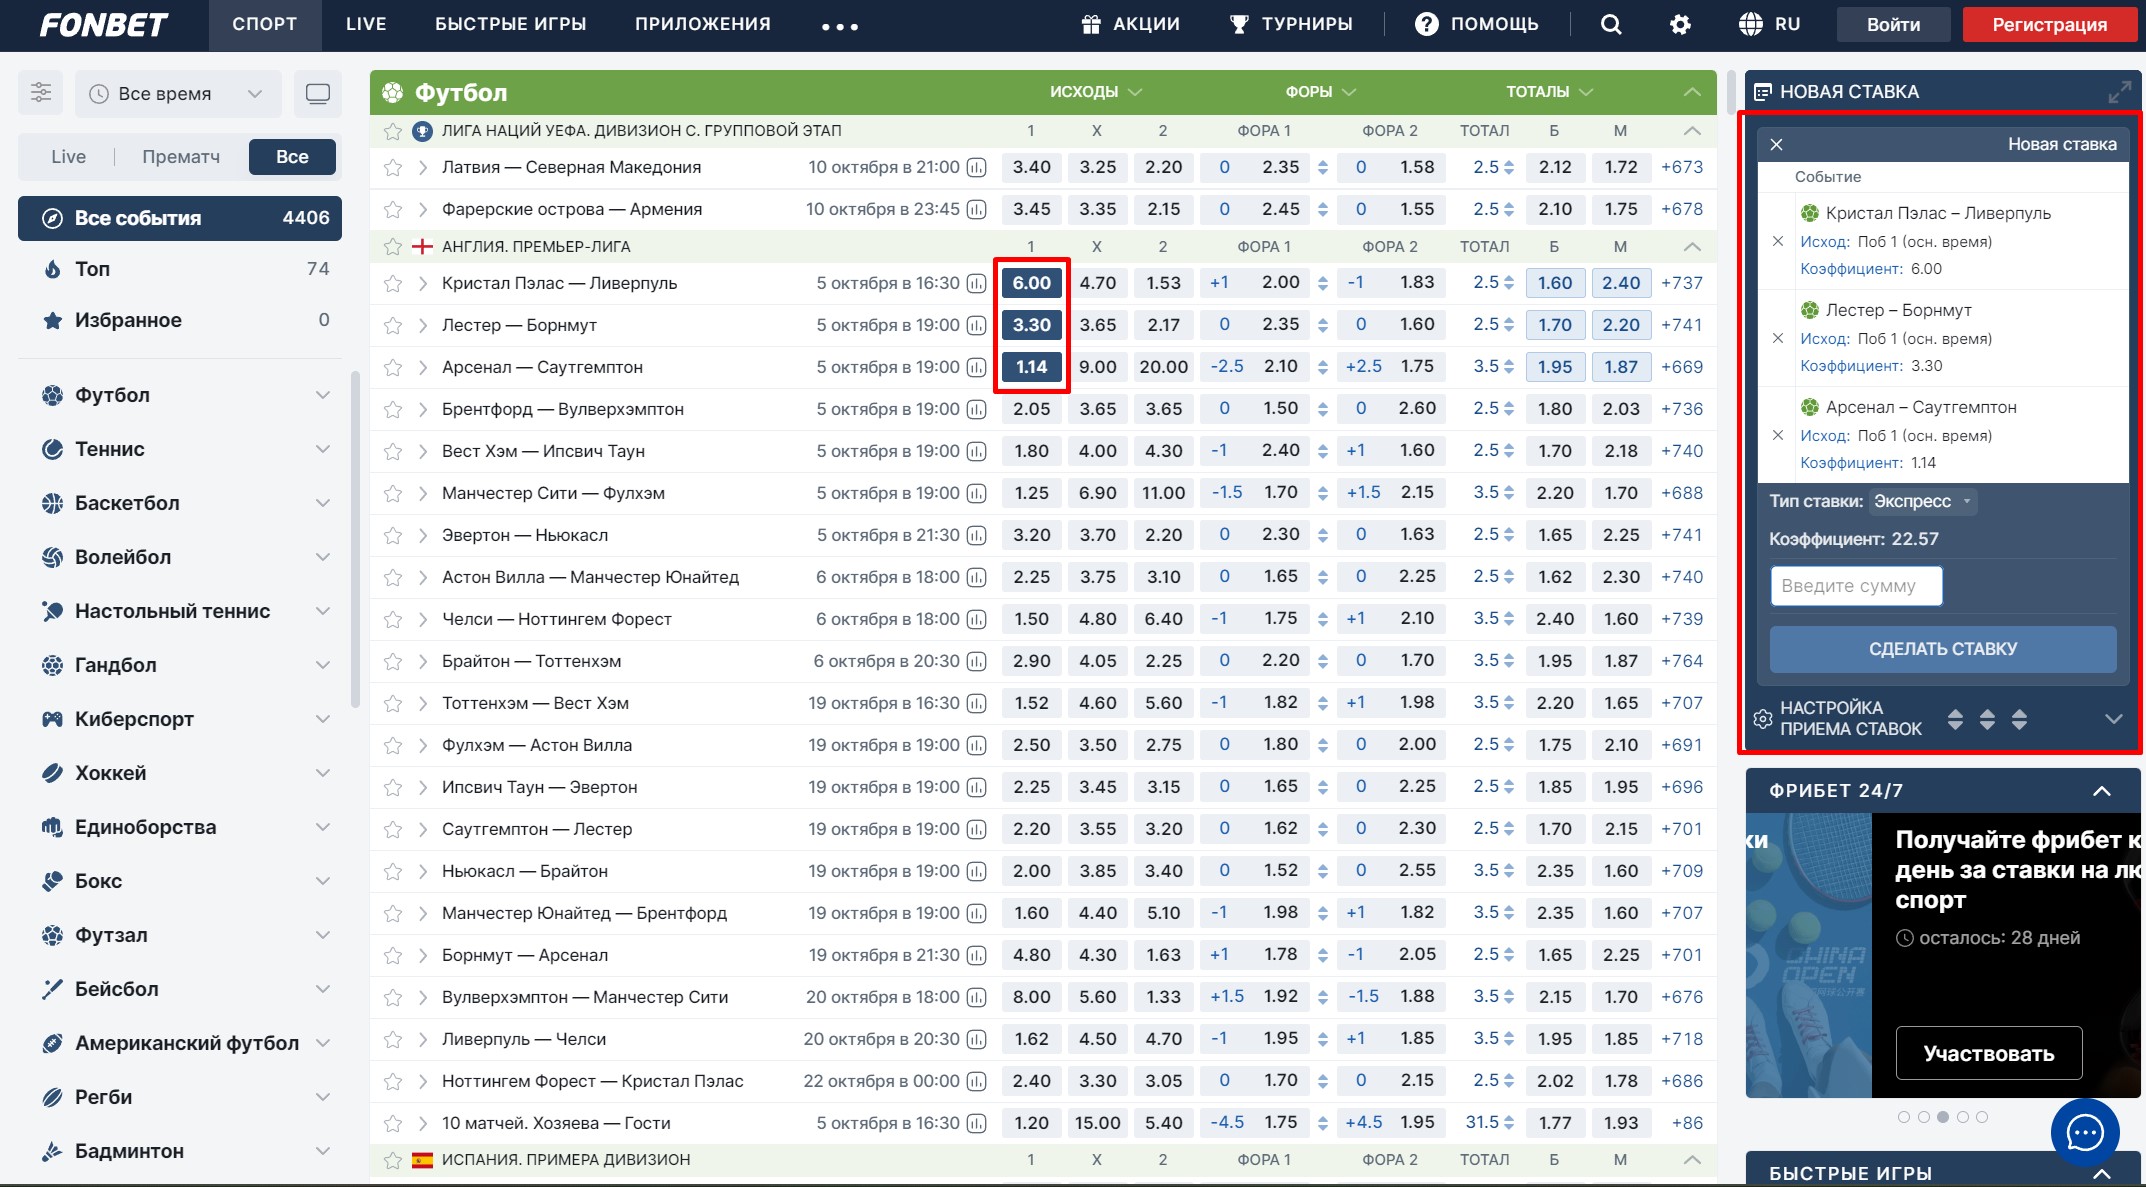This screenshot has height=1187, width=2146.
Task: Open statistics icon for Эвертон — Ньюкасл
Action: (977, 536)
